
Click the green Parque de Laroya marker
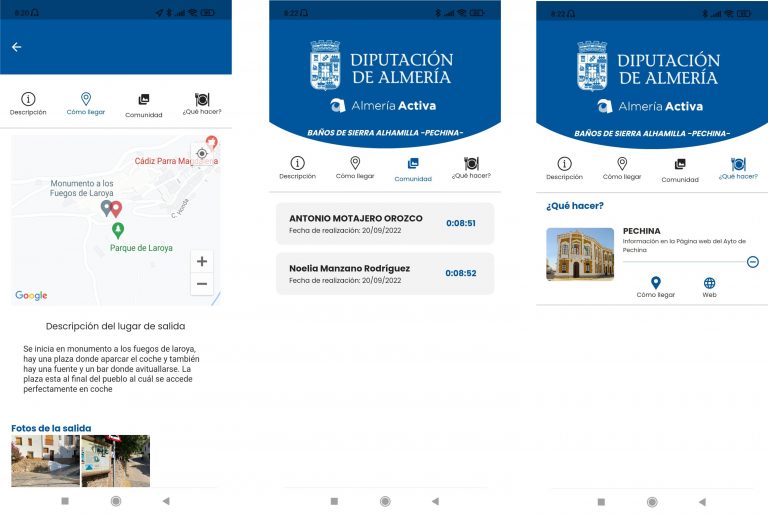click(x=118, y=231)
